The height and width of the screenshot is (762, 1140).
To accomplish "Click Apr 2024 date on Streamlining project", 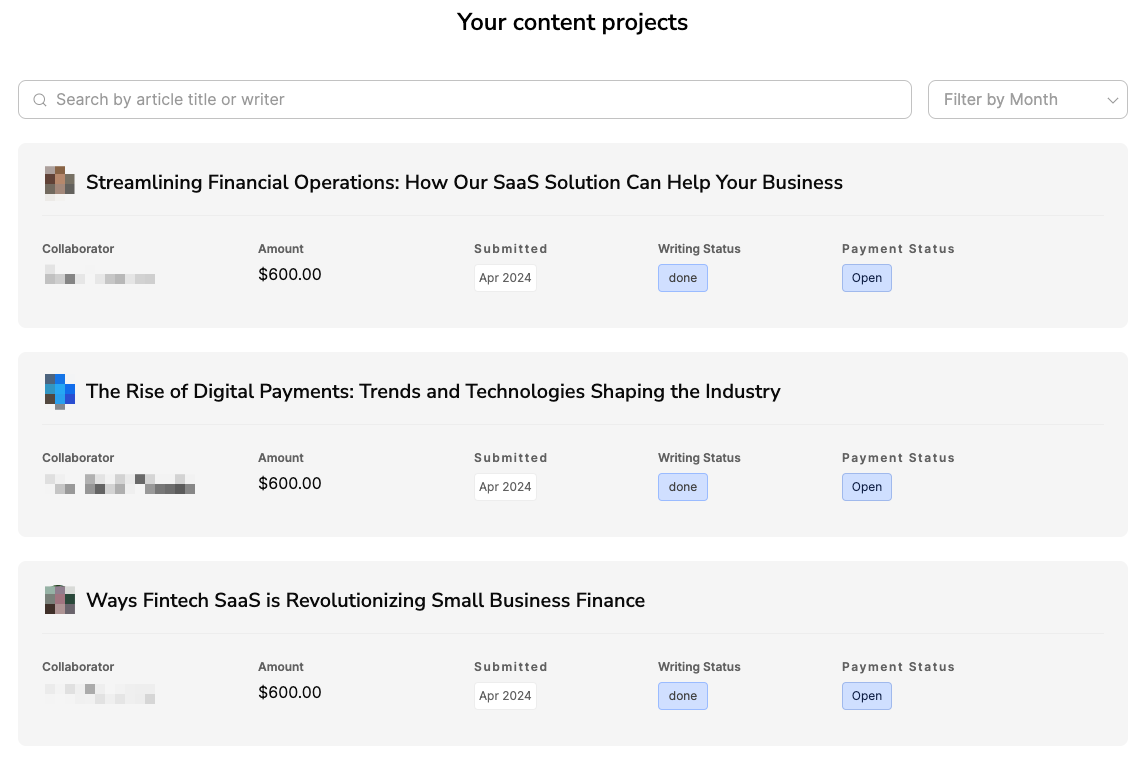I will tap(505, 278).
